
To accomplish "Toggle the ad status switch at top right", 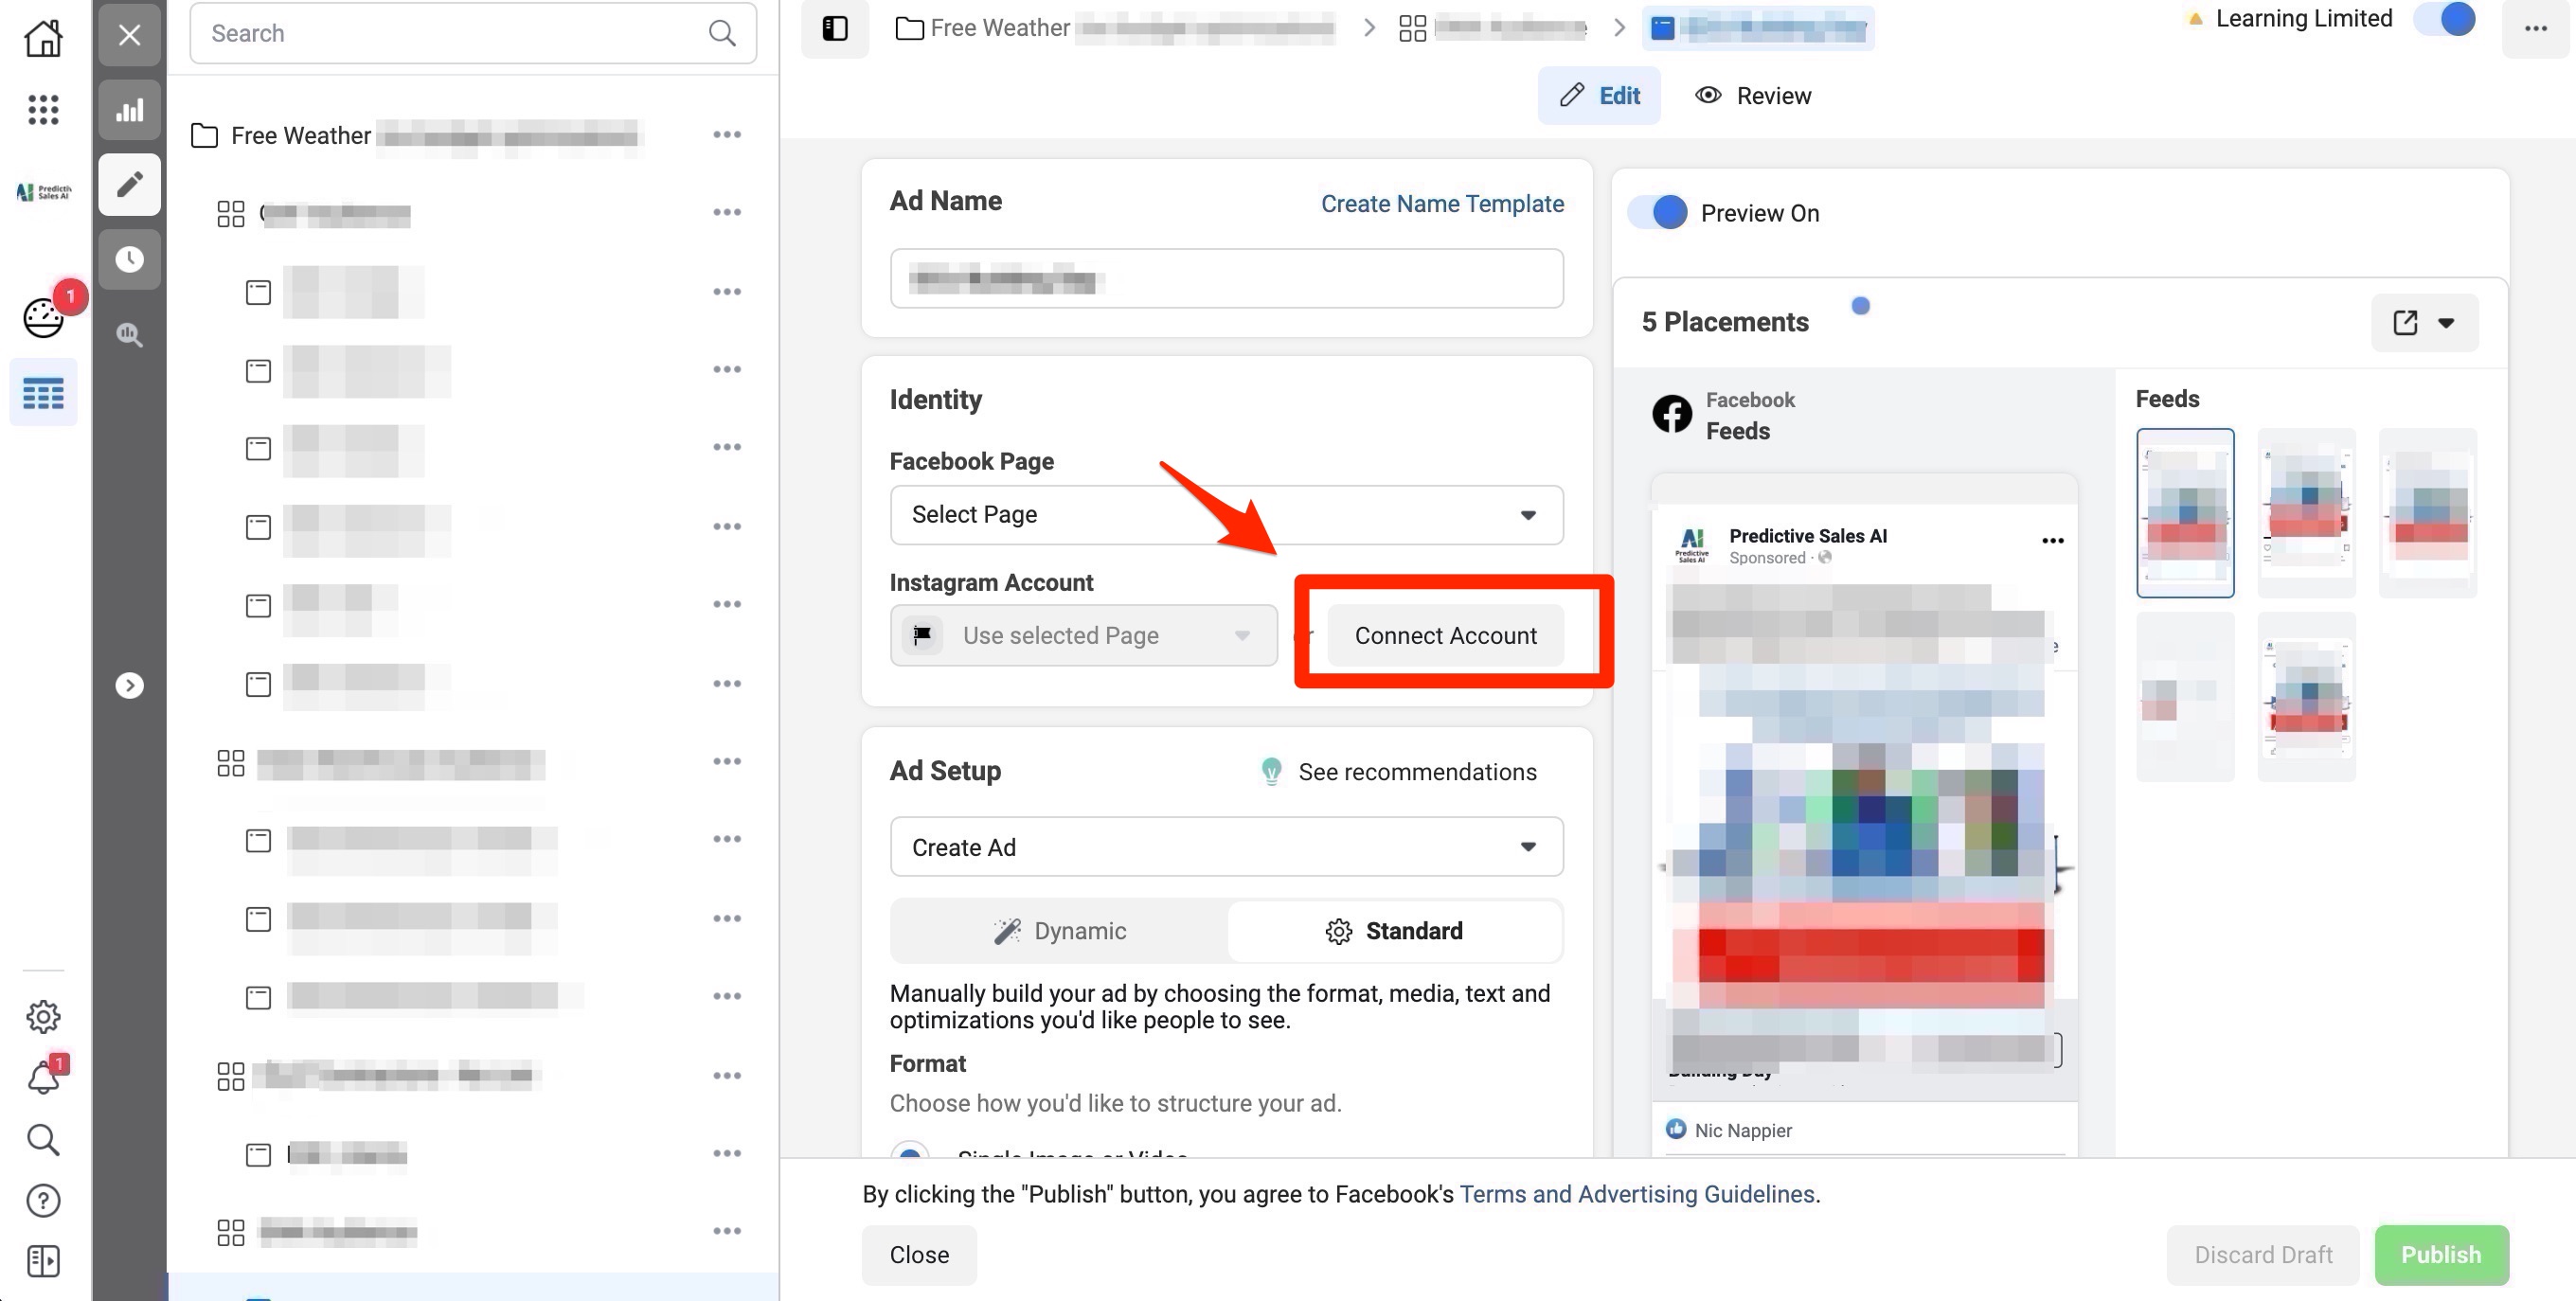I will (2446, 19).
